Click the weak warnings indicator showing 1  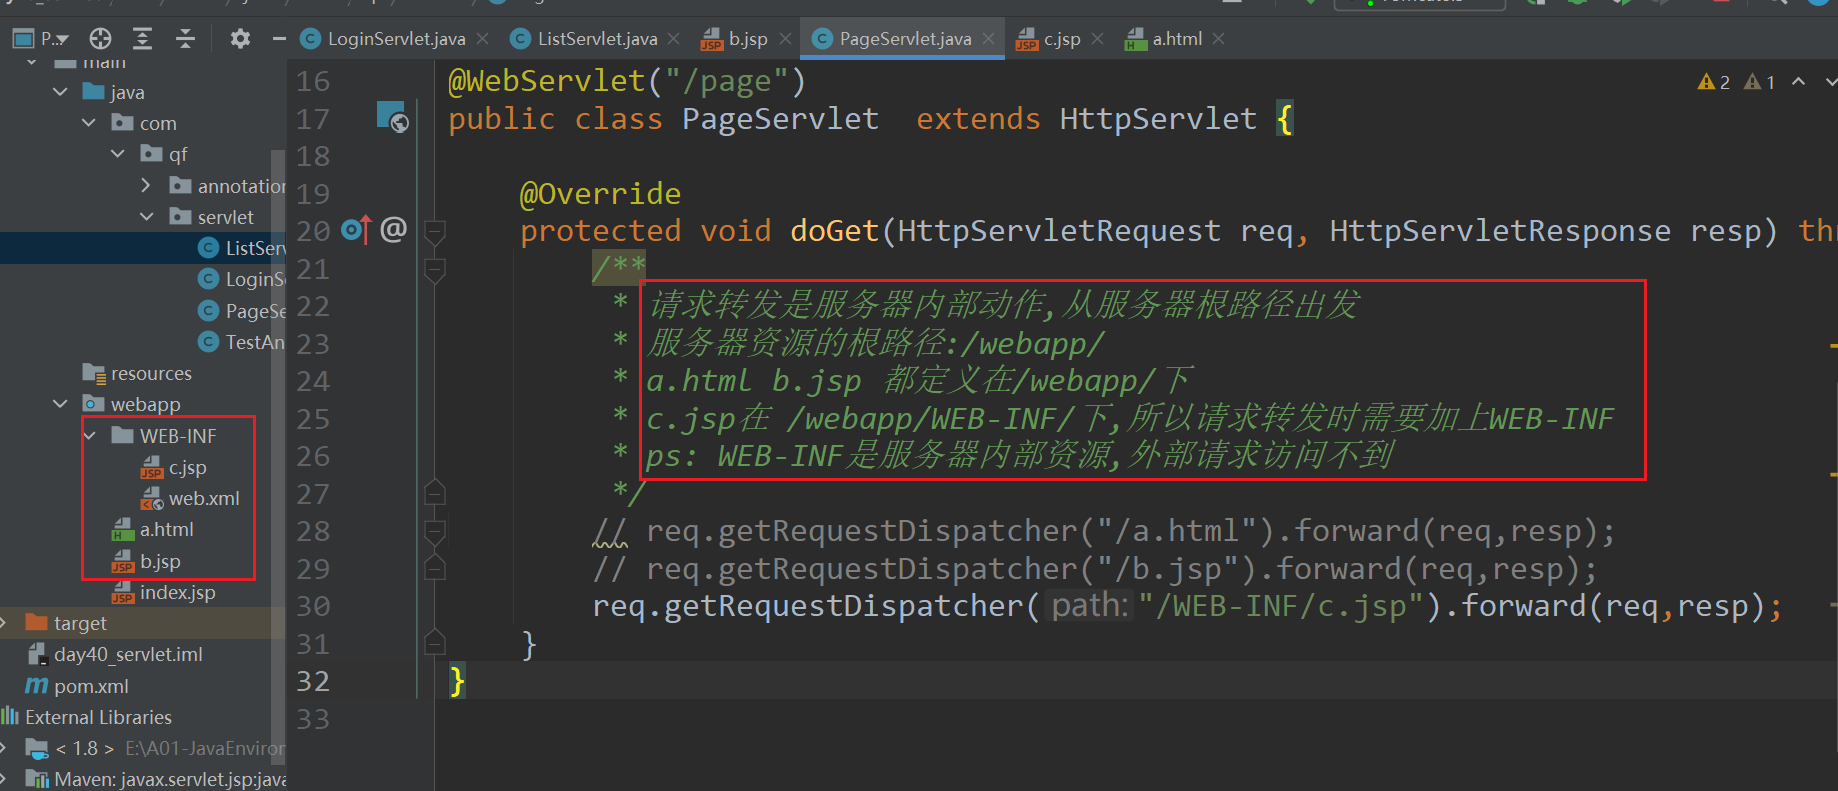click(1760, 82)
